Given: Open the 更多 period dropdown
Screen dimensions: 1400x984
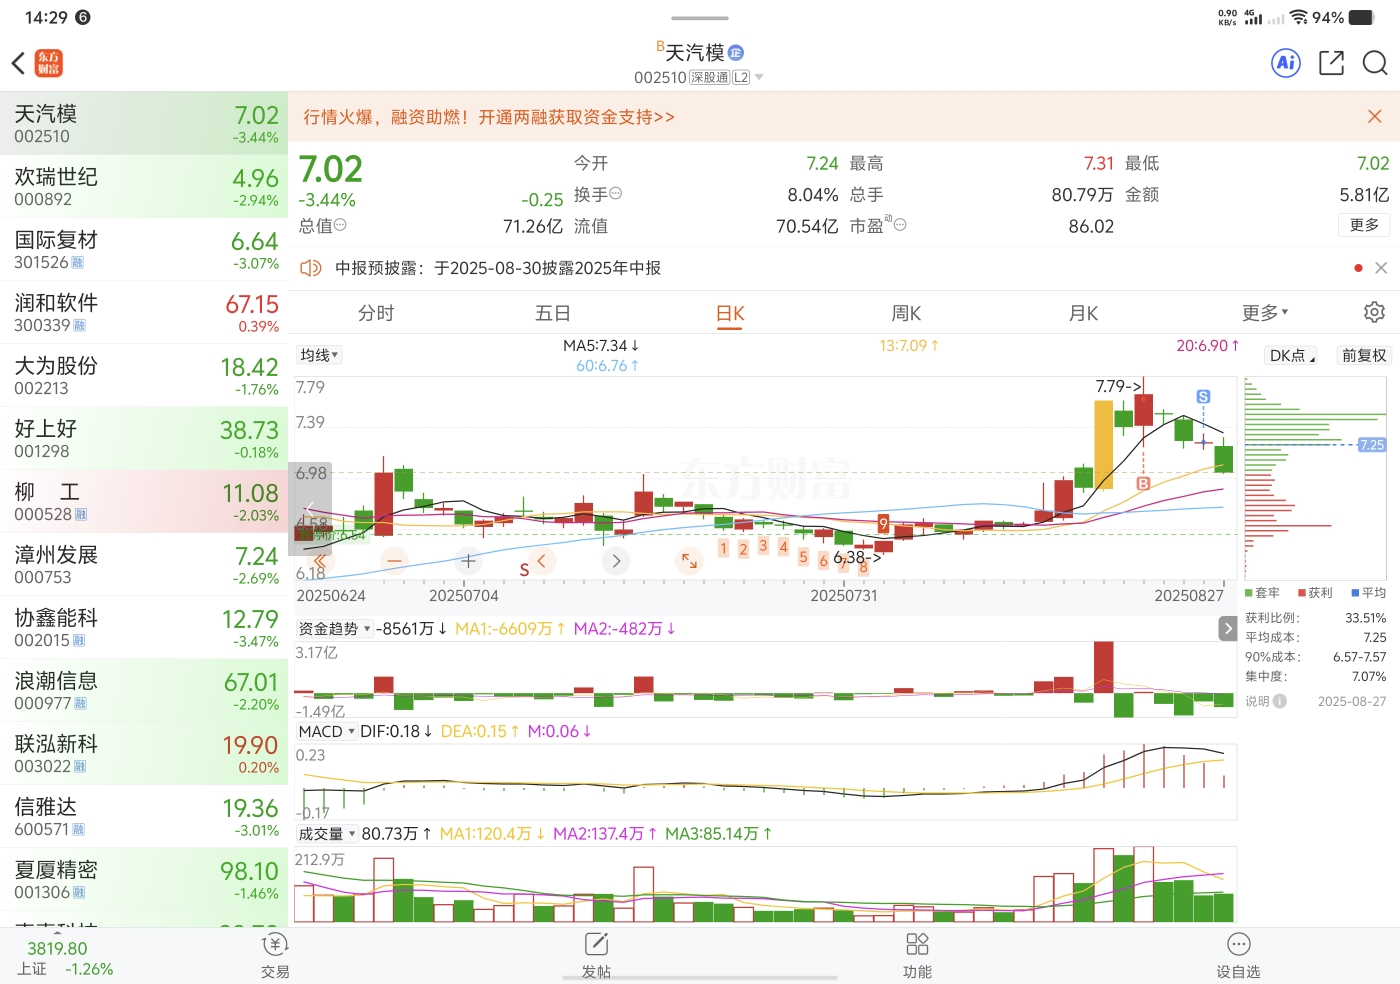Looking at the screenshot, I should pyautogui.click(x=1265, y=313).
